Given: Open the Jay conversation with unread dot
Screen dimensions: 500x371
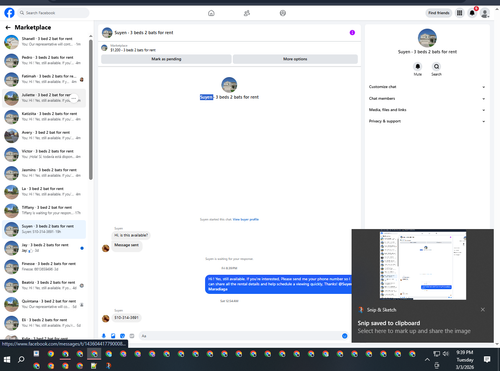Looking at the screenshot, I should pos(44,248).
